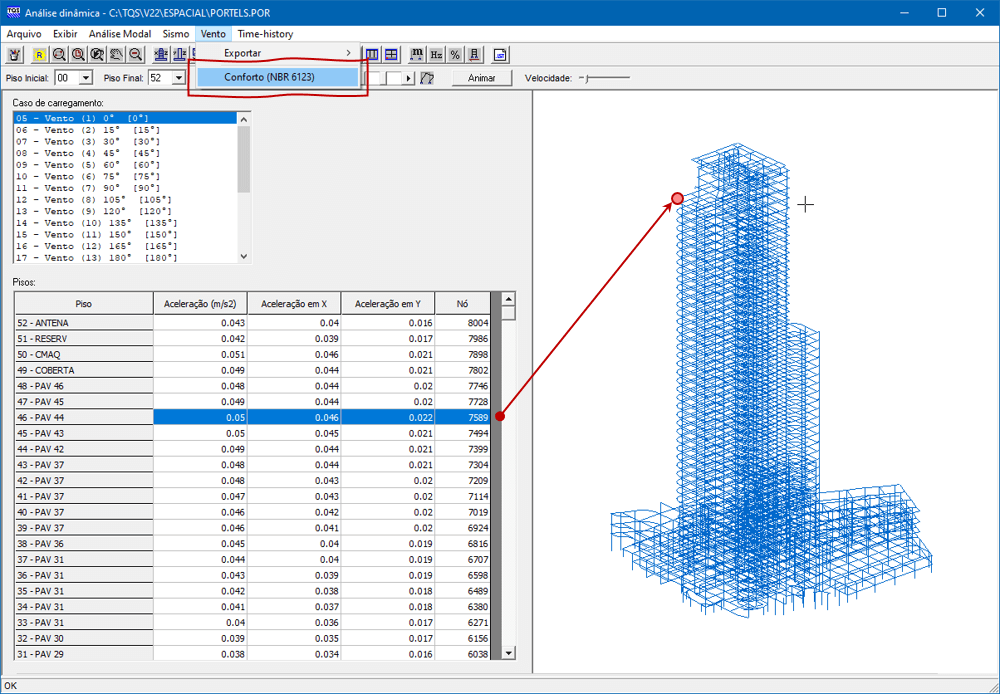Click load case list scroll up arrow
Screen dimensions: 1000x694
pyautogui.click(x=244, y=119)
